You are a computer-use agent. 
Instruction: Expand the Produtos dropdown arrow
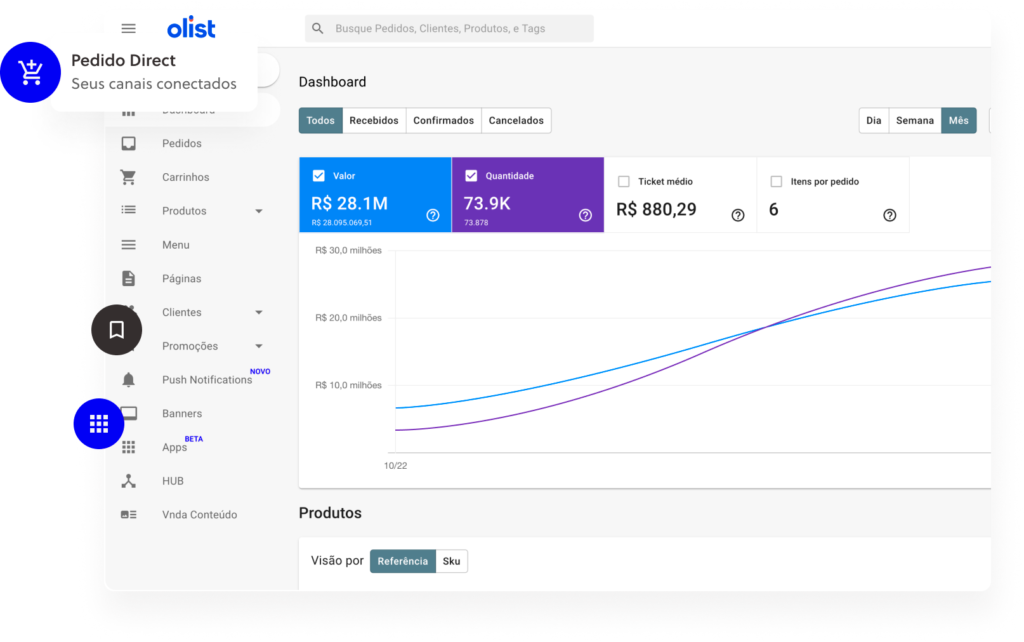point(259,211)
